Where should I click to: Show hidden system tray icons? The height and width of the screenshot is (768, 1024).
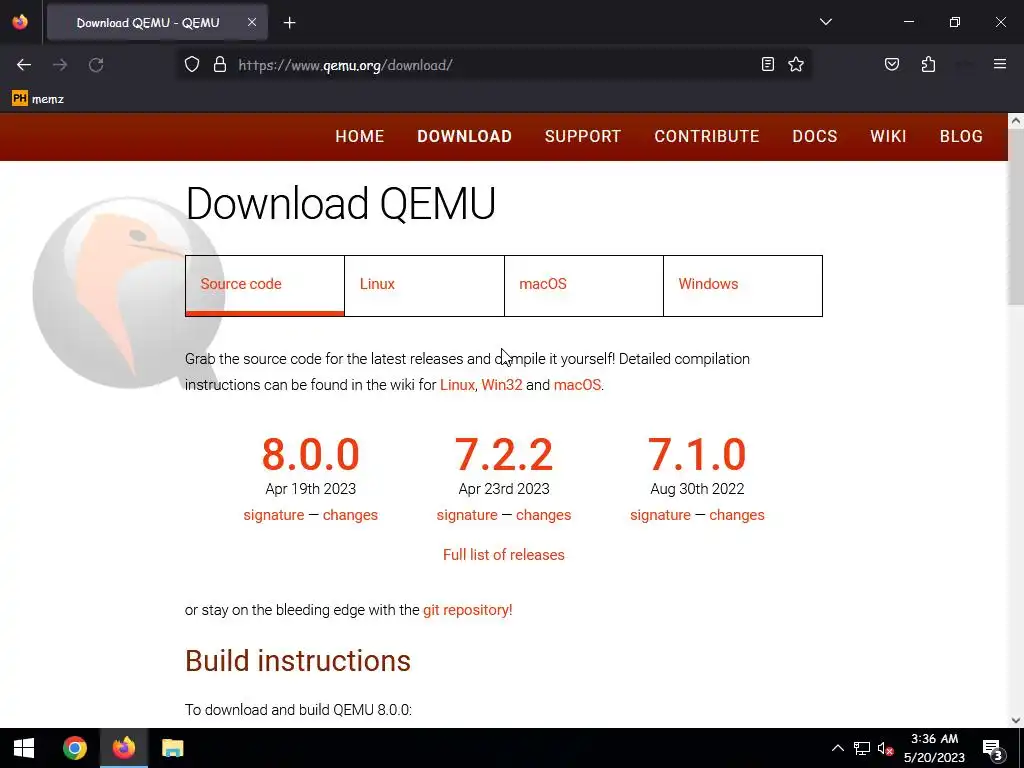pyautogui.click(x=837, y=748)
